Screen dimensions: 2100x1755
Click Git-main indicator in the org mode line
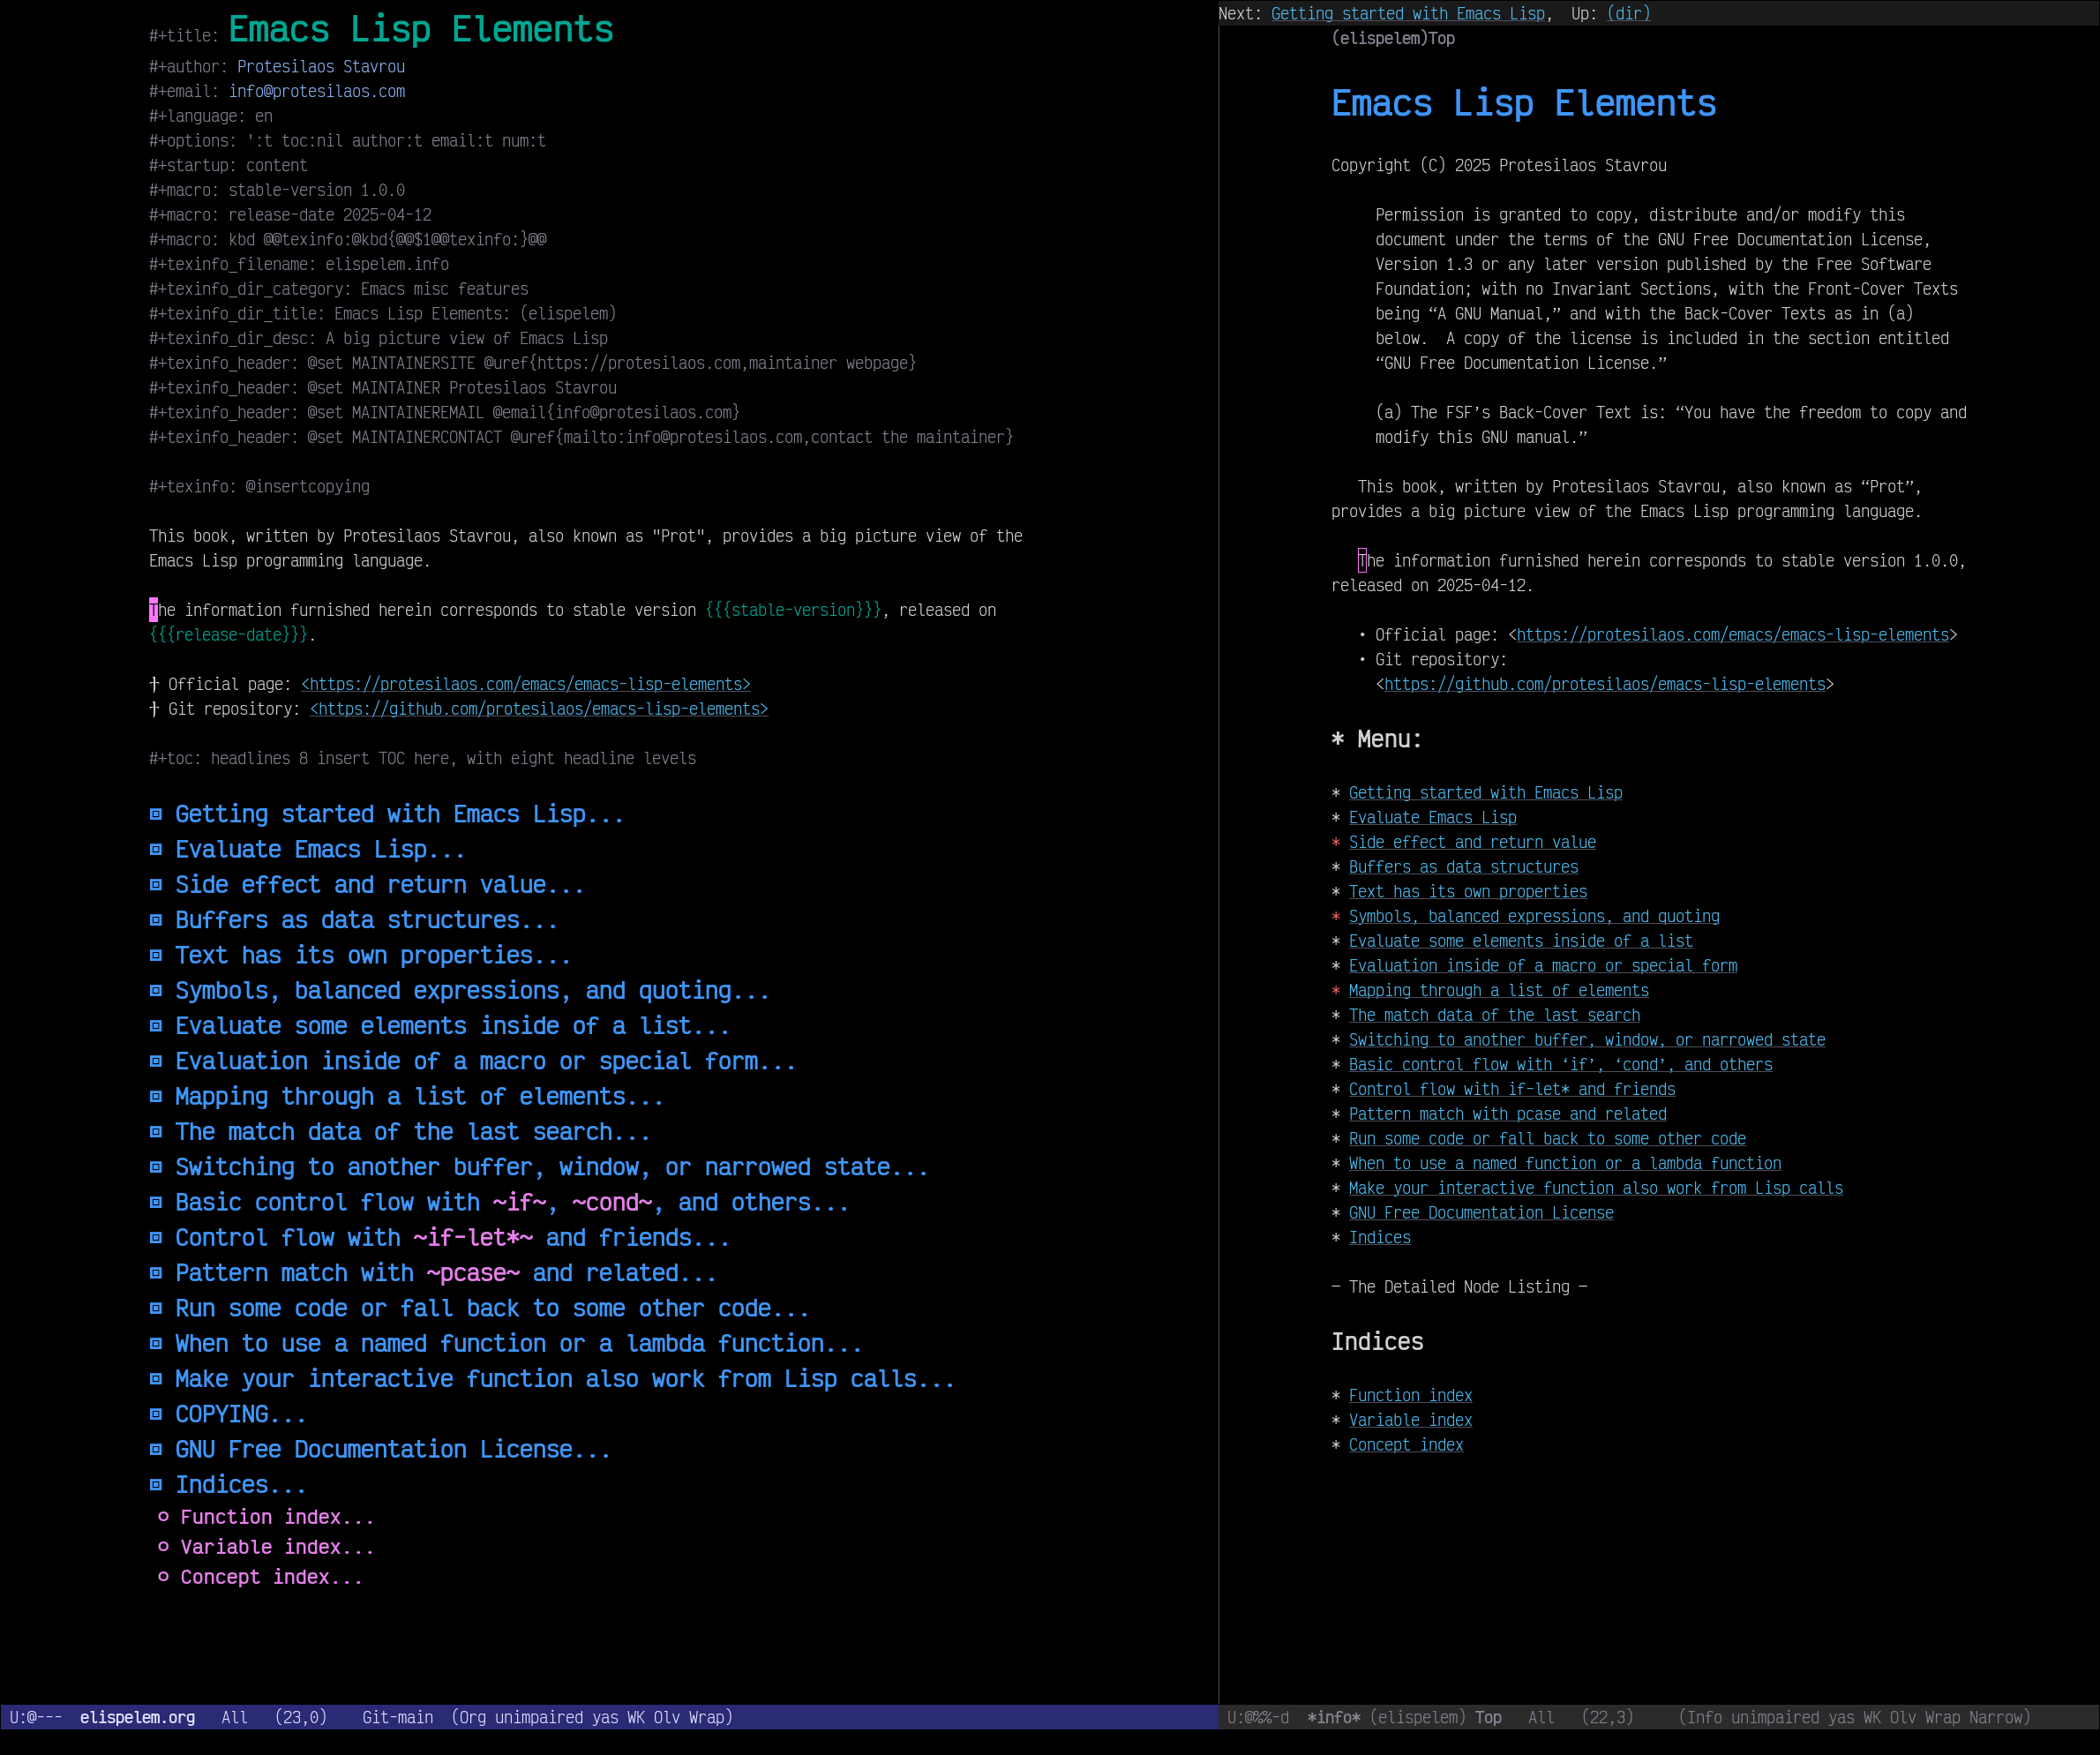pyautogui.click(x=397, y=1717)
